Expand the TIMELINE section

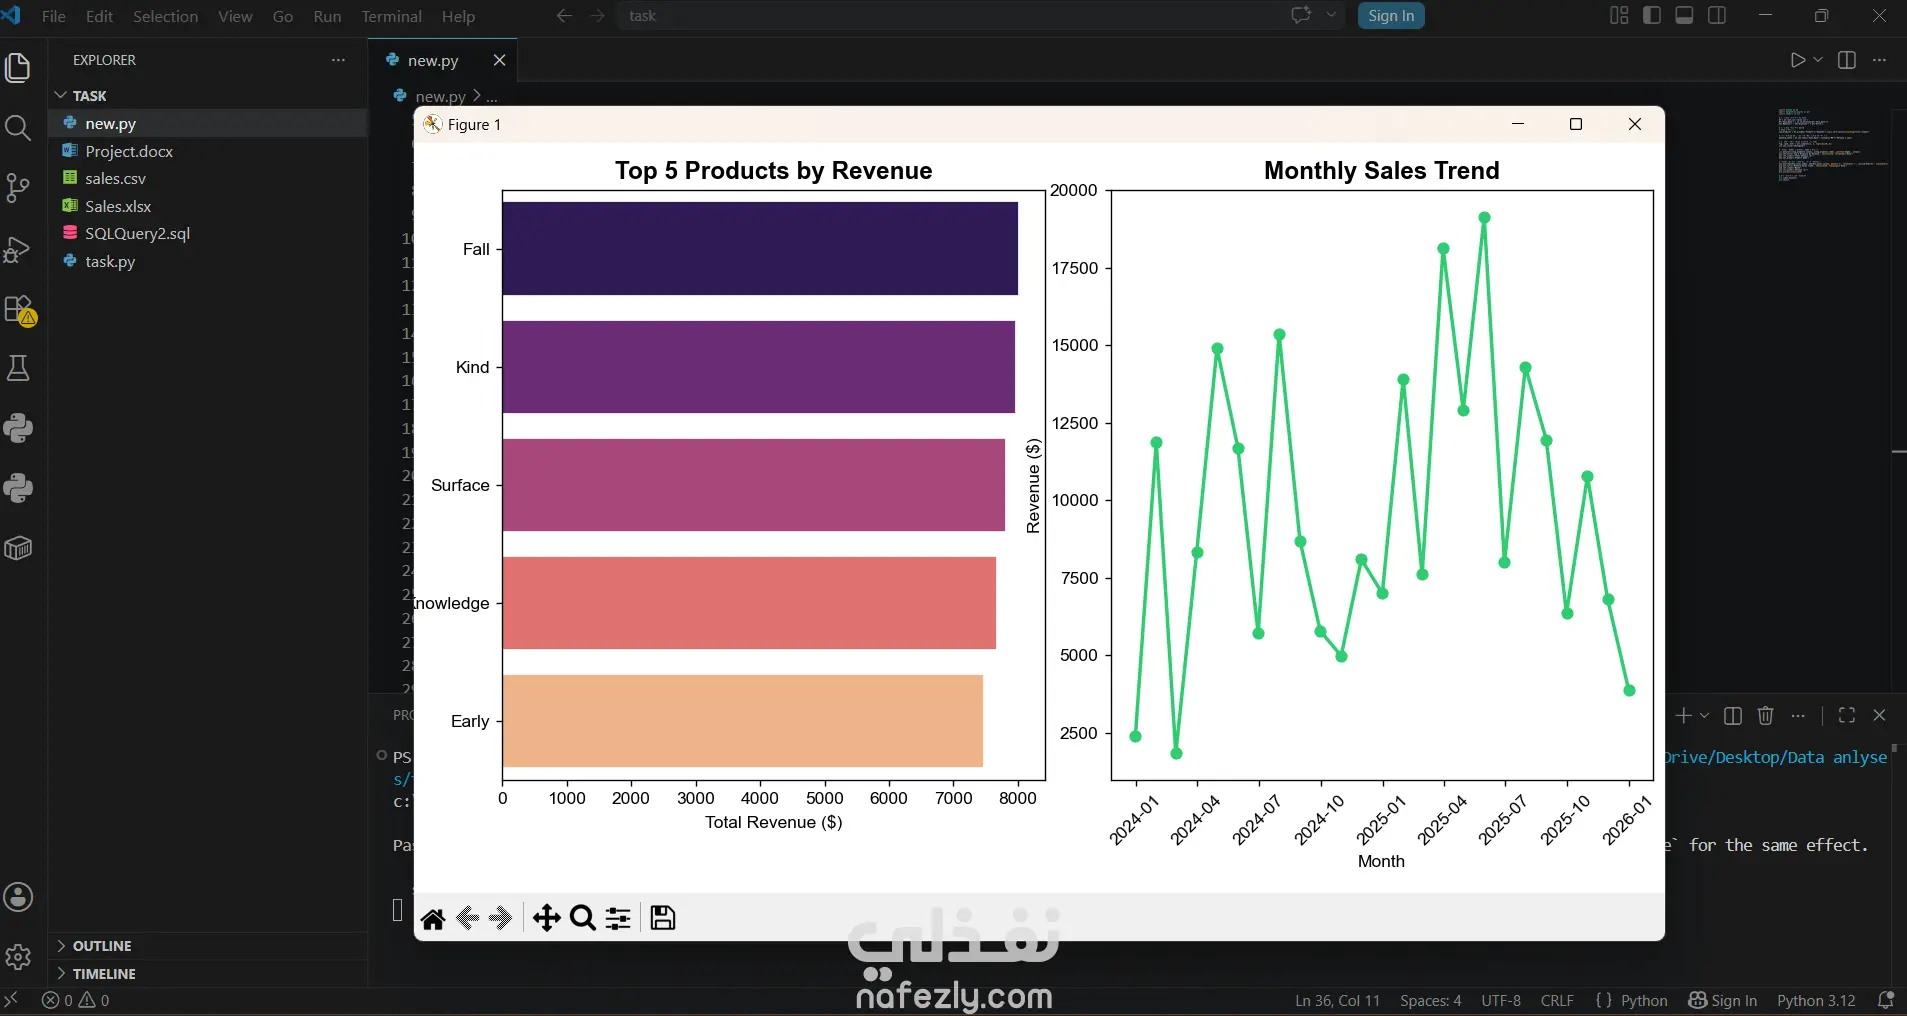(x=104, y=974)
